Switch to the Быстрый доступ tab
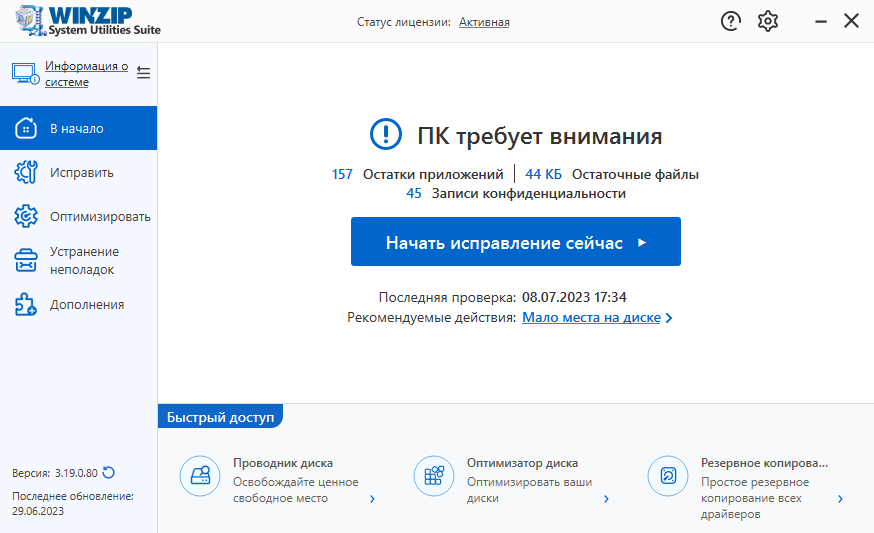Viewport: 874px width, 533px height. click(x=220, y=417)
